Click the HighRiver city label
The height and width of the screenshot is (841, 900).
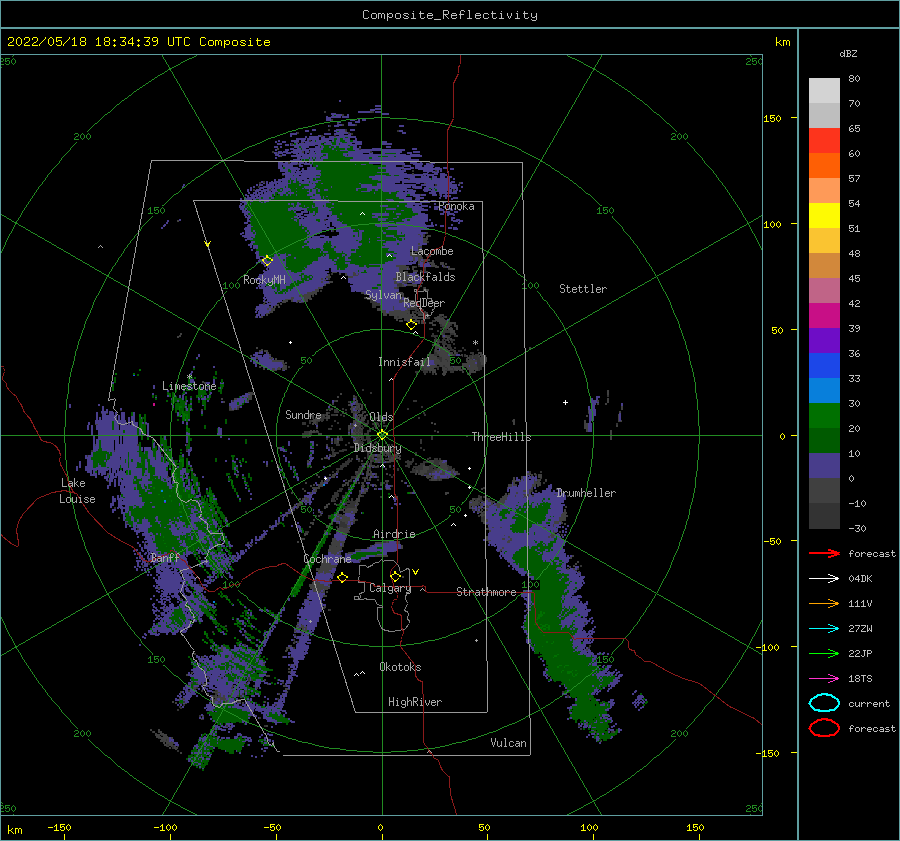[x=415, y=702]
